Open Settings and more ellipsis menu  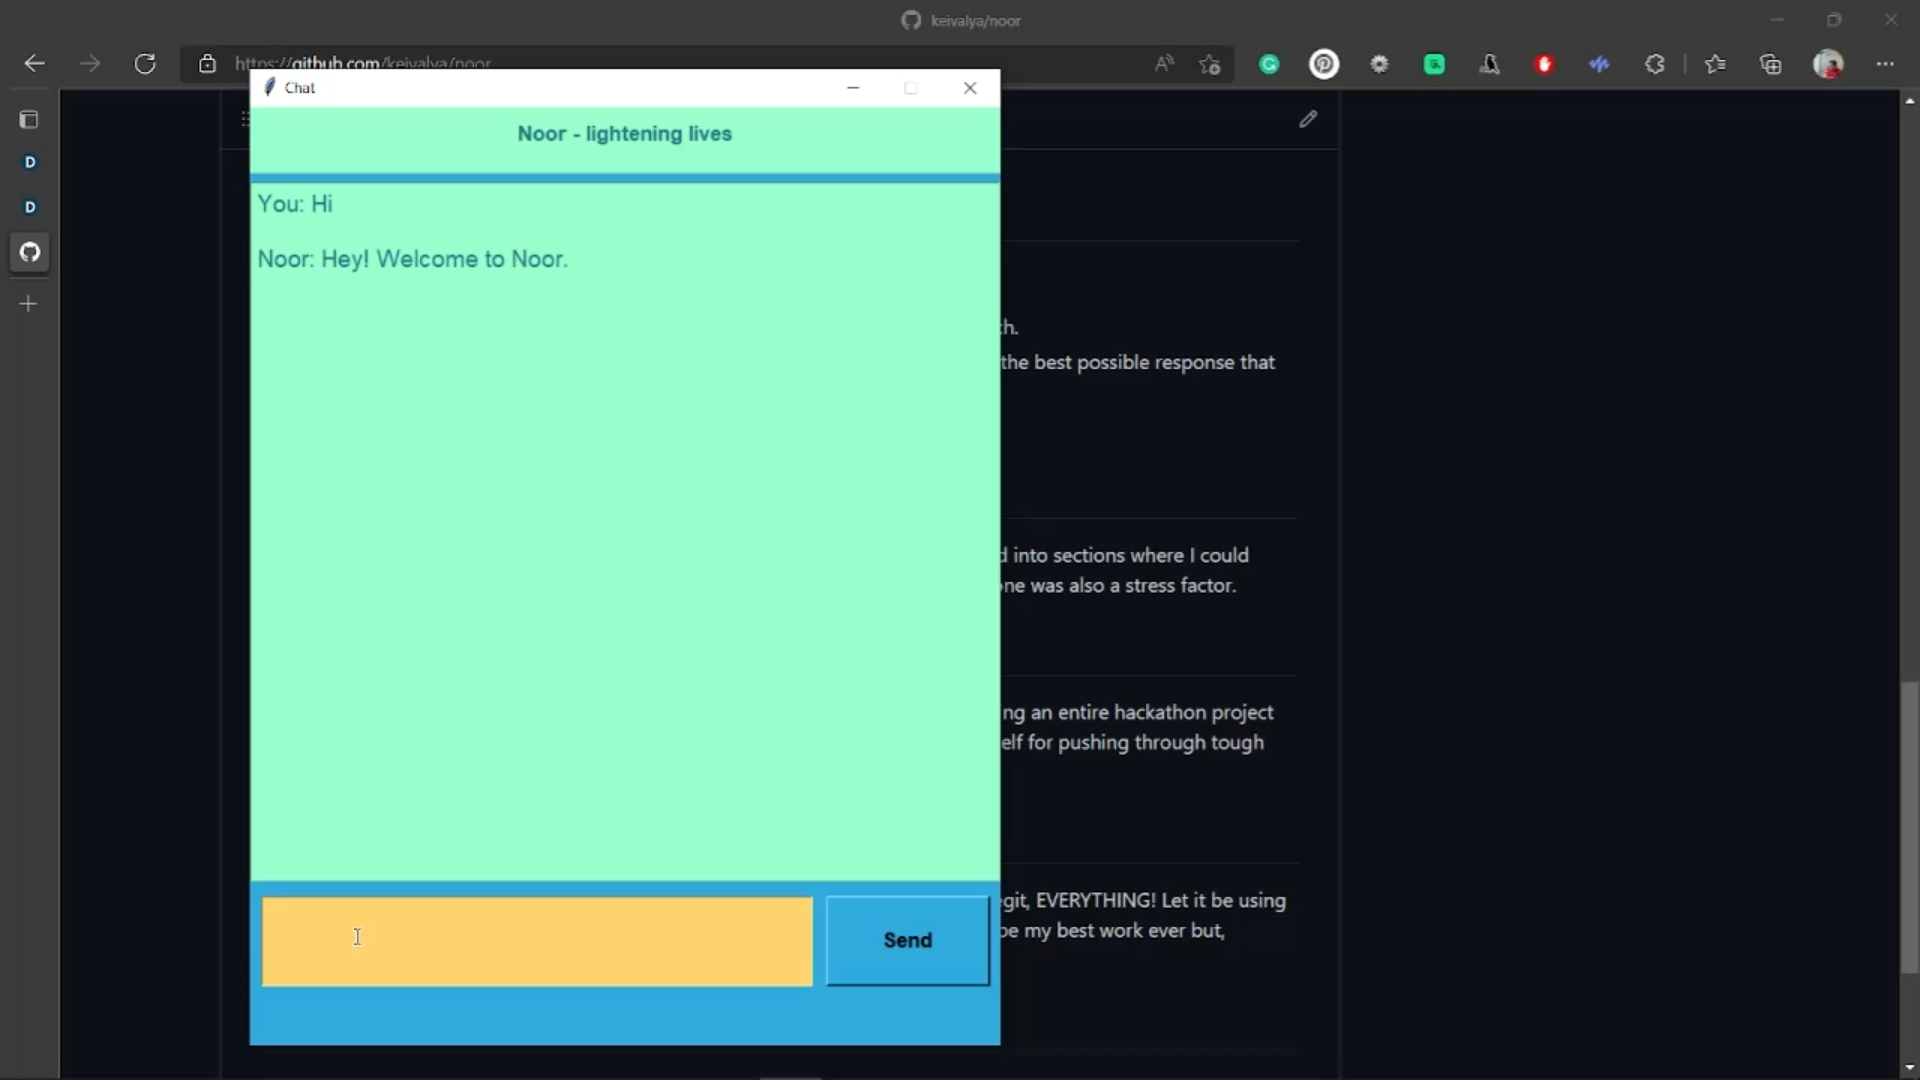coord(1885,64)
